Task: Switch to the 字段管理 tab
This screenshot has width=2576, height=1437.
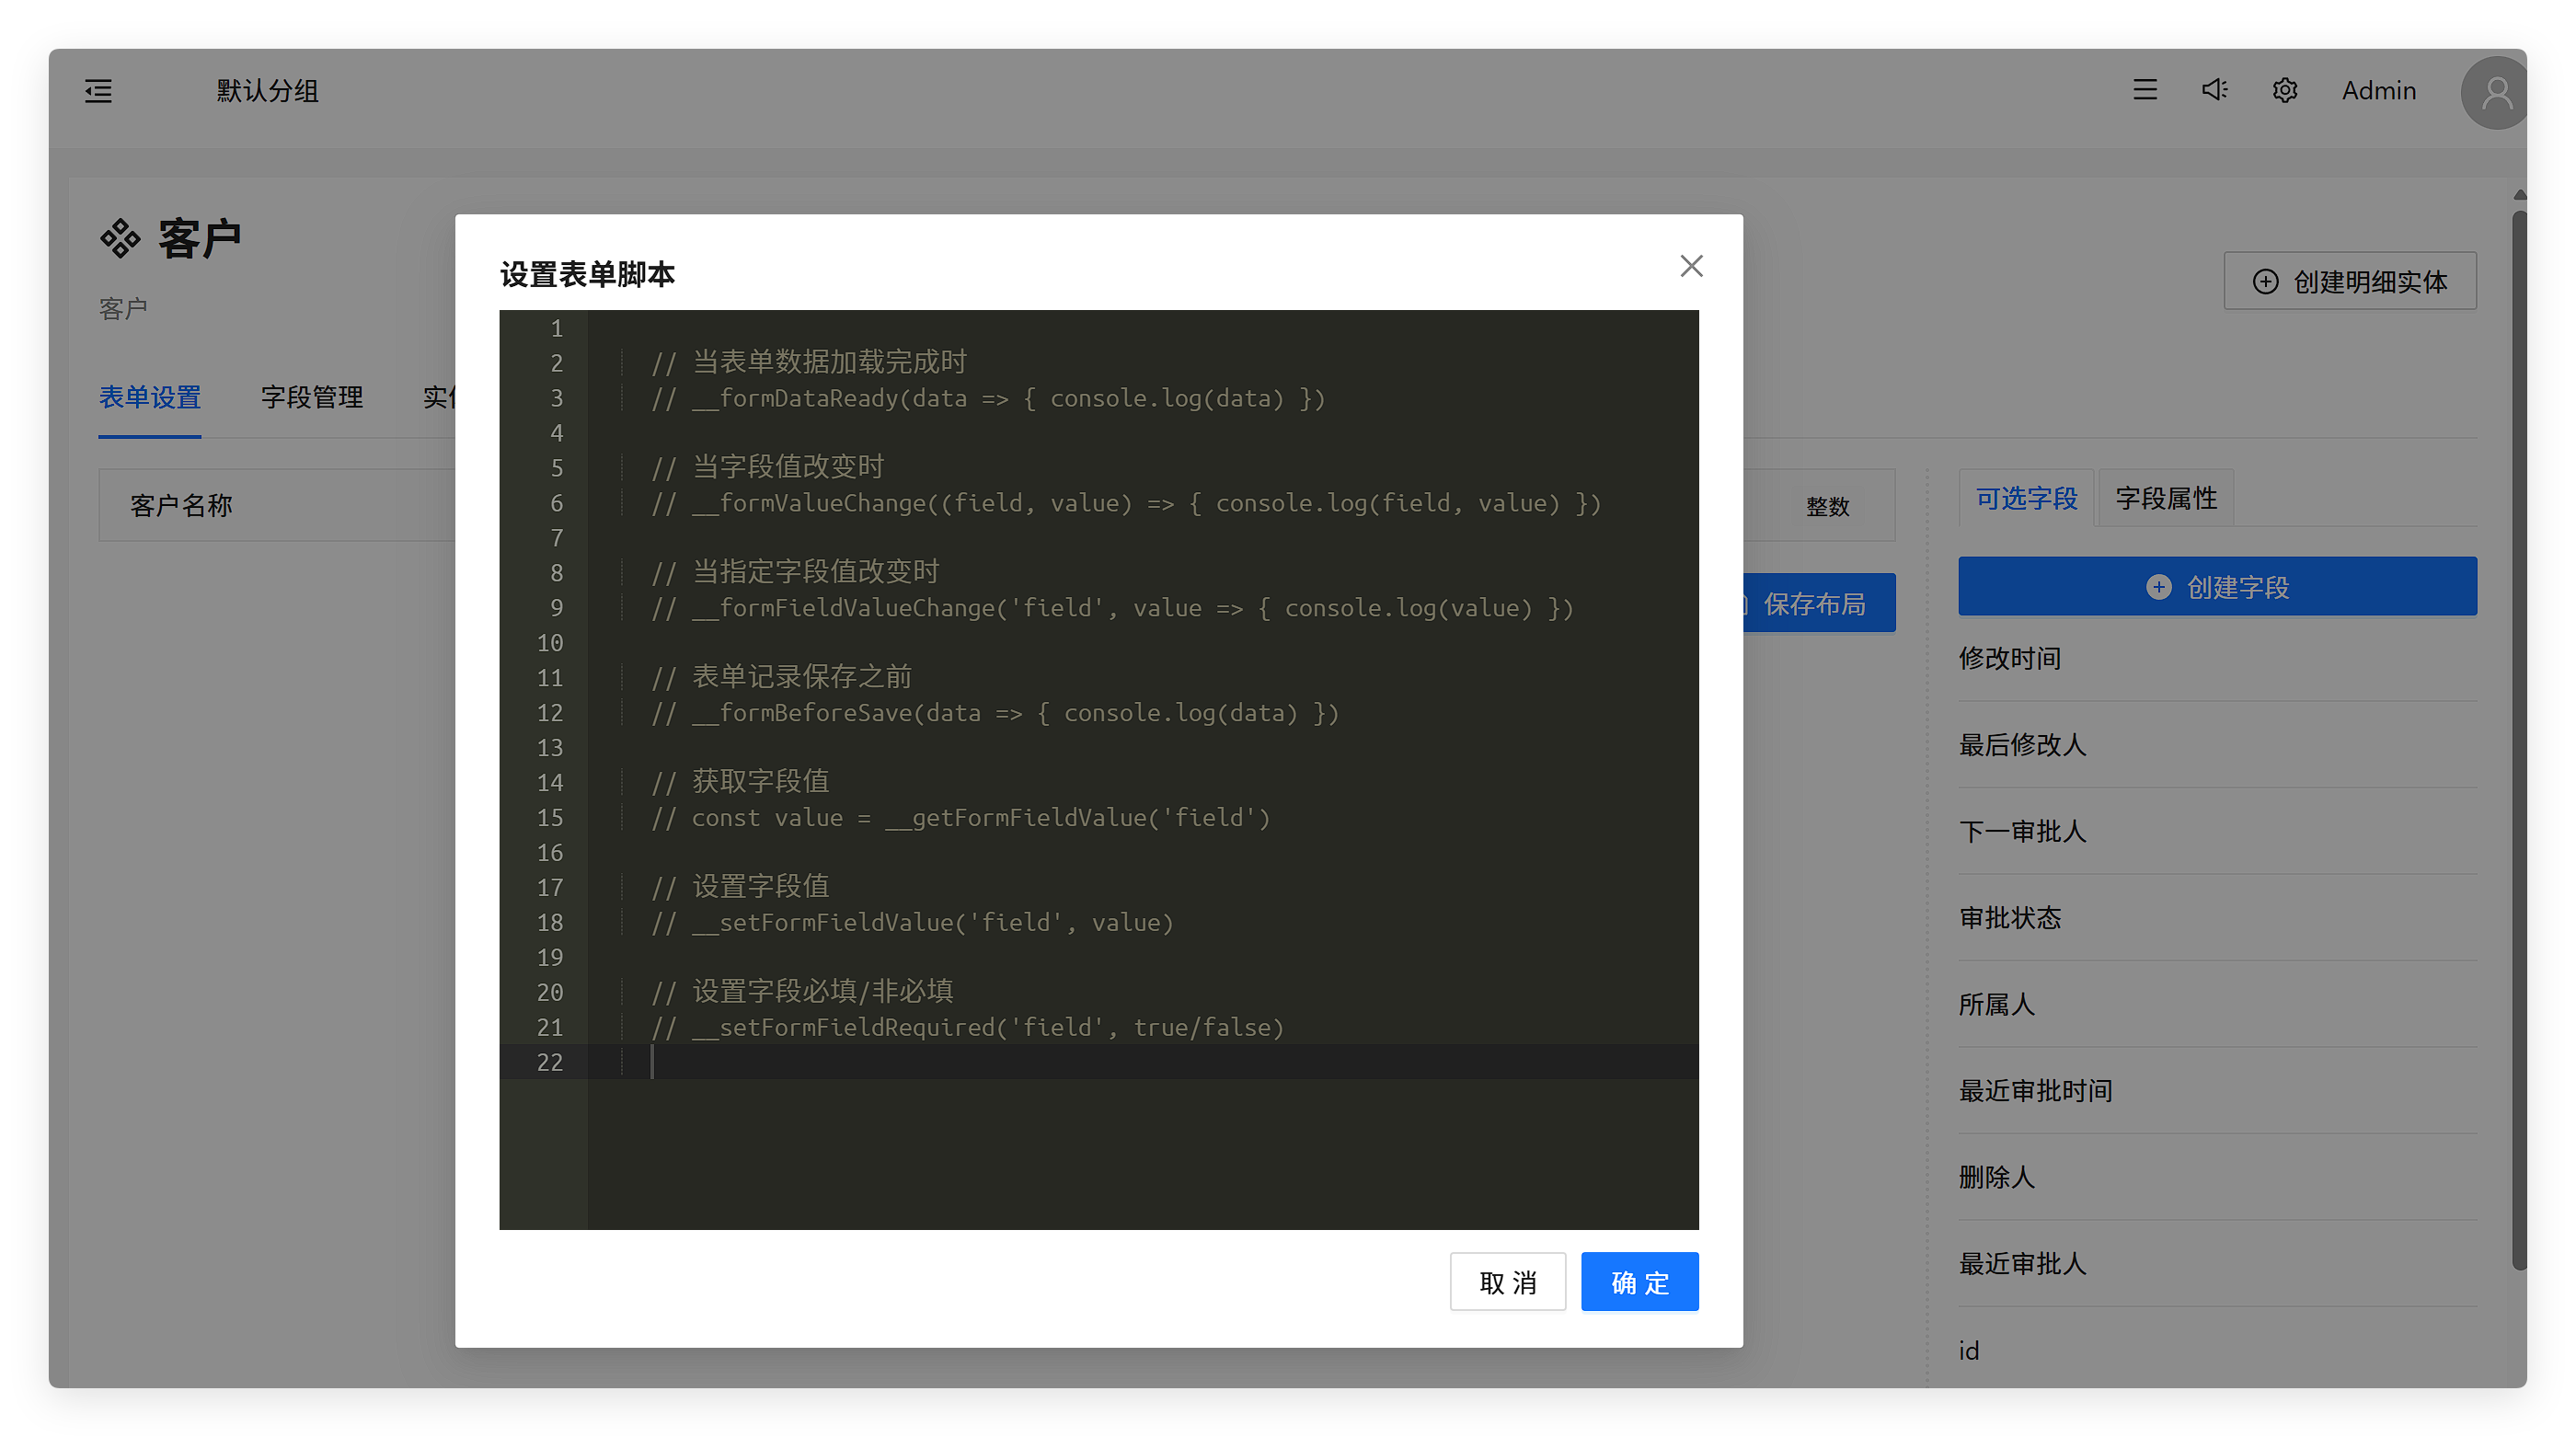Action: point(312,397)
